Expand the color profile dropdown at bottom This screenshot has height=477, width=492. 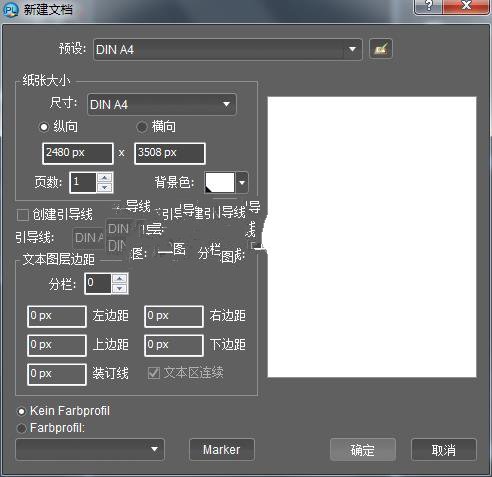click(x=90, y=450)
